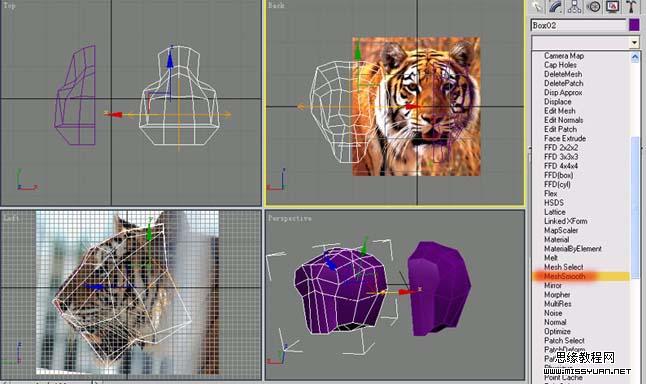Open the Motion panel wheel icon
Viewport: 646px width, 384px height.
(x=593, y=6)
